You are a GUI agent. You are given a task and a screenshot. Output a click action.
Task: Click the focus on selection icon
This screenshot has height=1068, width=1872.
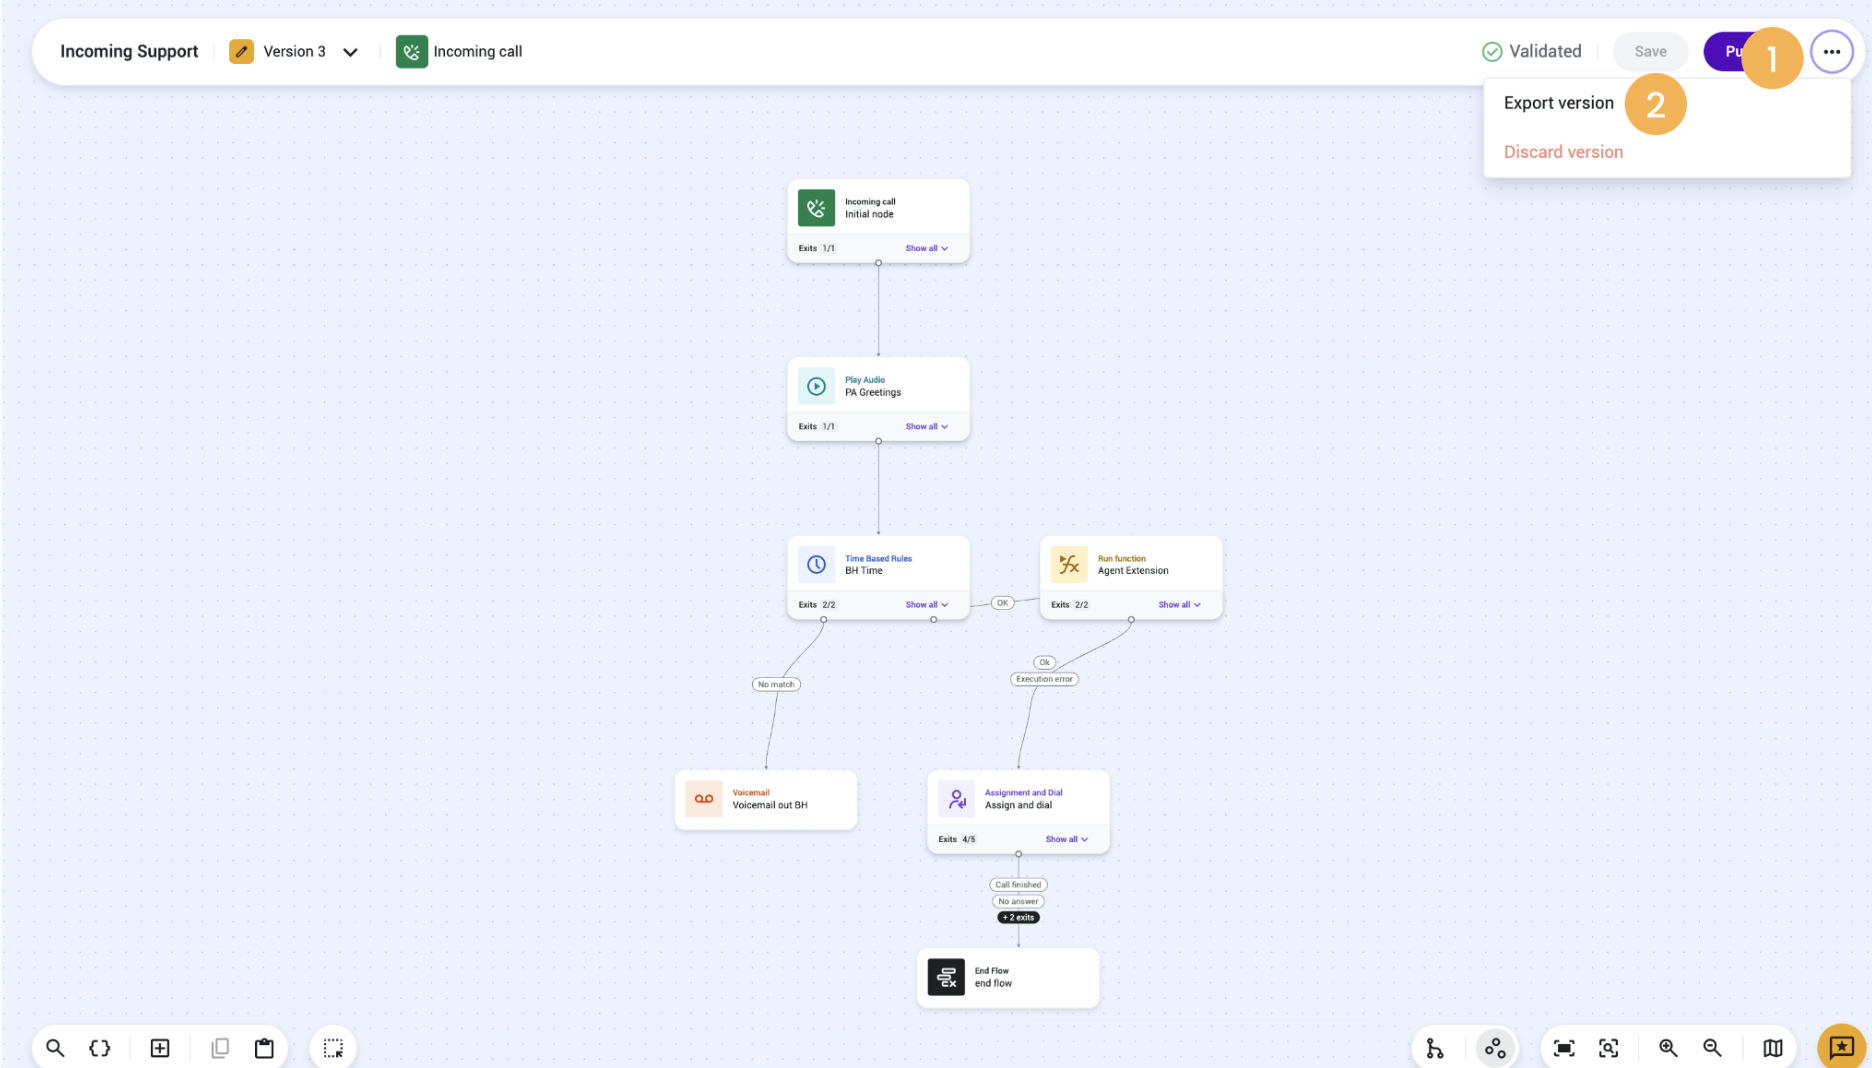1608,1047
